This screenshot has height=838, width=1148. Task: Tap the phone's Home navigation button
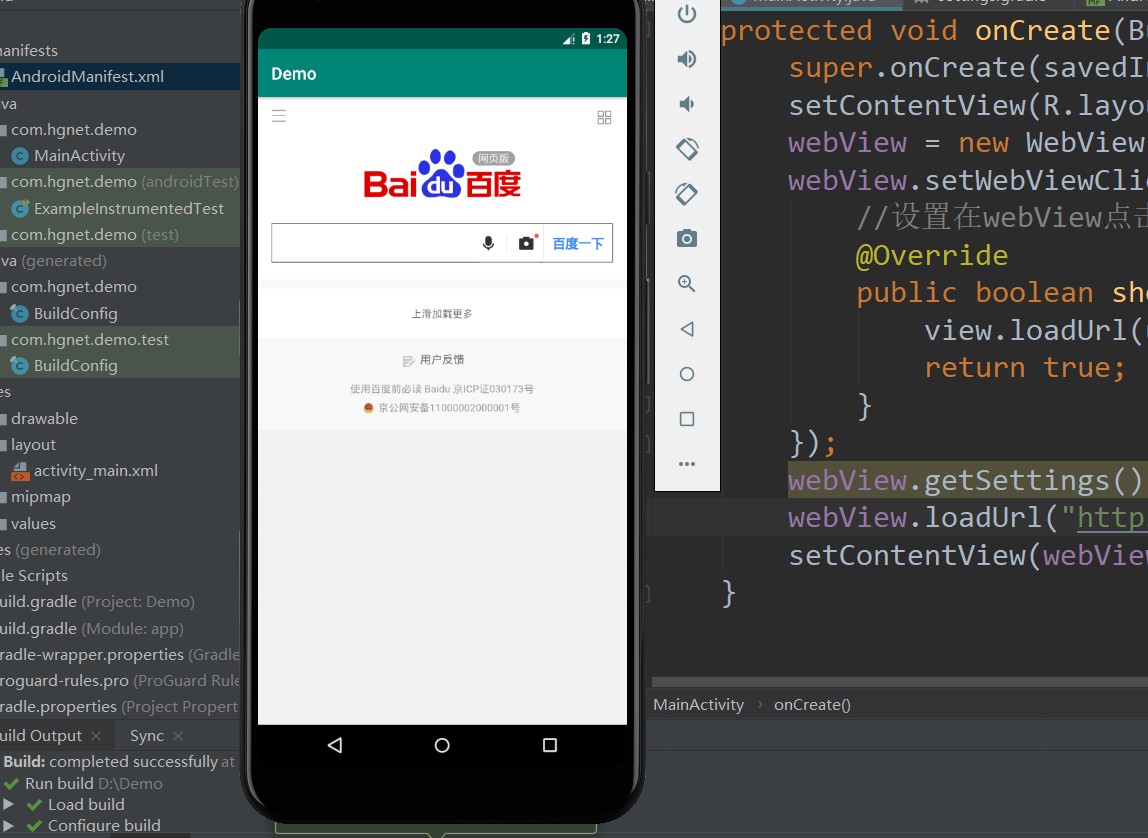coord(442,745)
